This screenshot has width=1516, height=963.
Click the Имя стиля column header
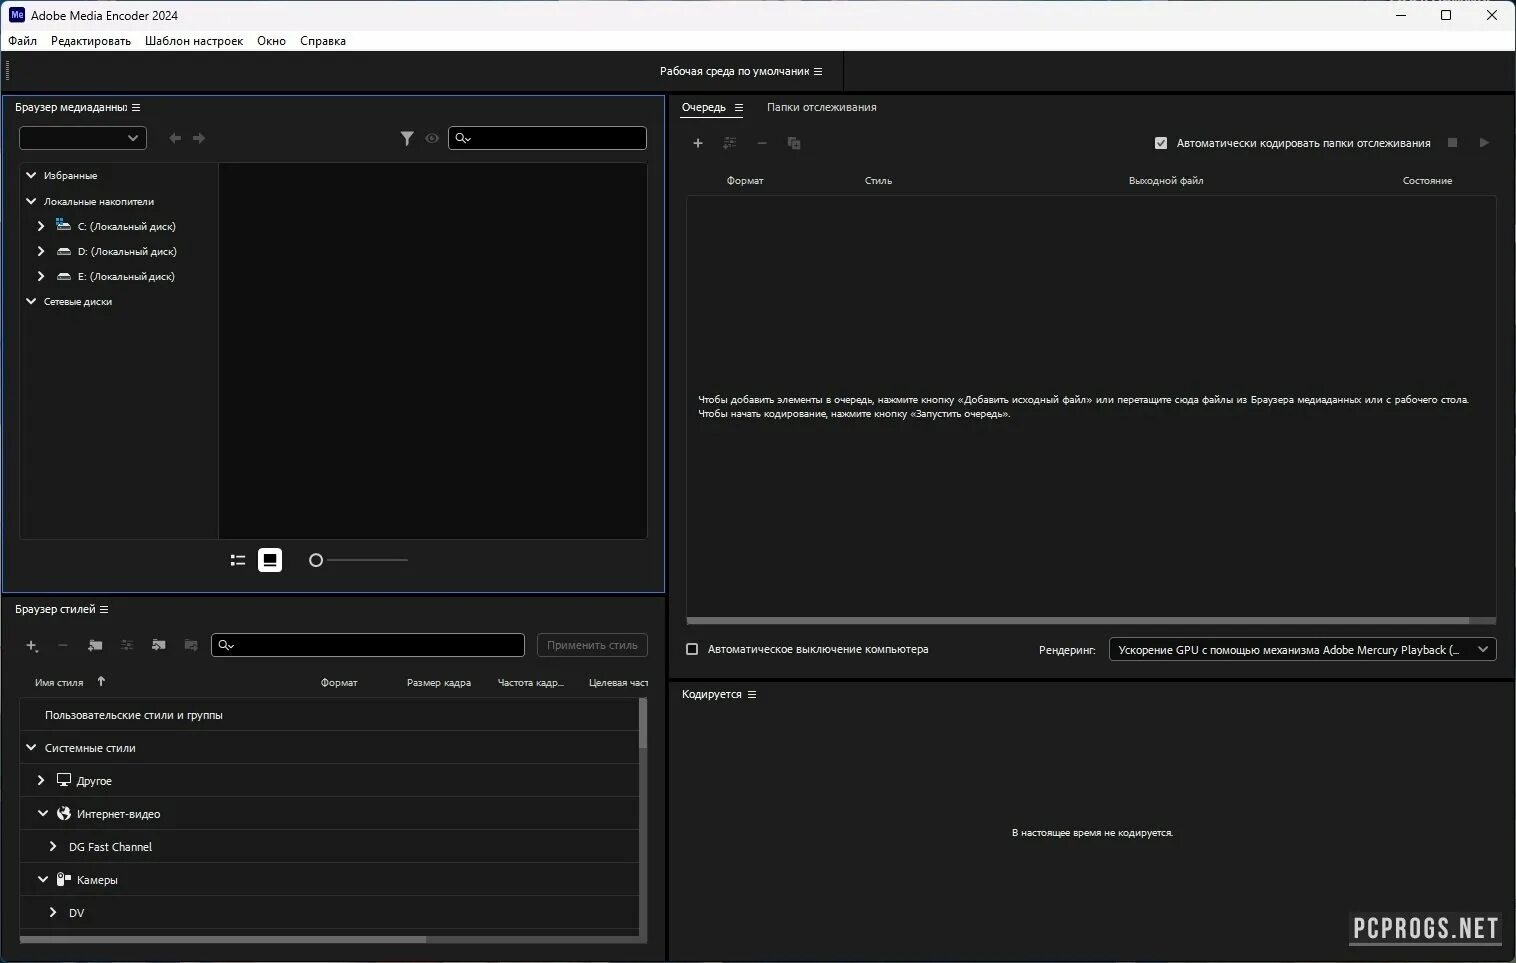click(59, 683)
